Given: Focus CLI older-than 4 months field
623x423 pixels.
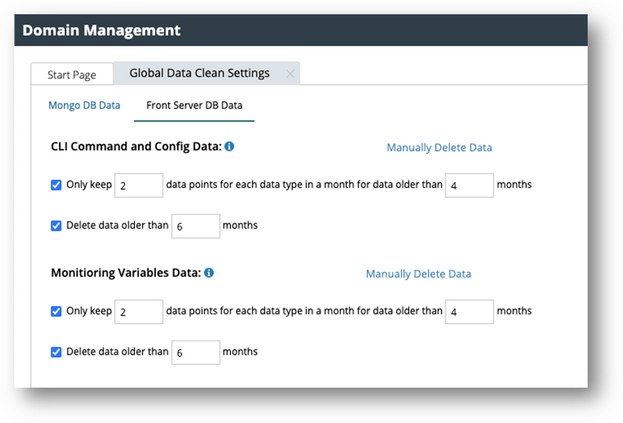Looking at the screenshot, I should coord(469,185).
